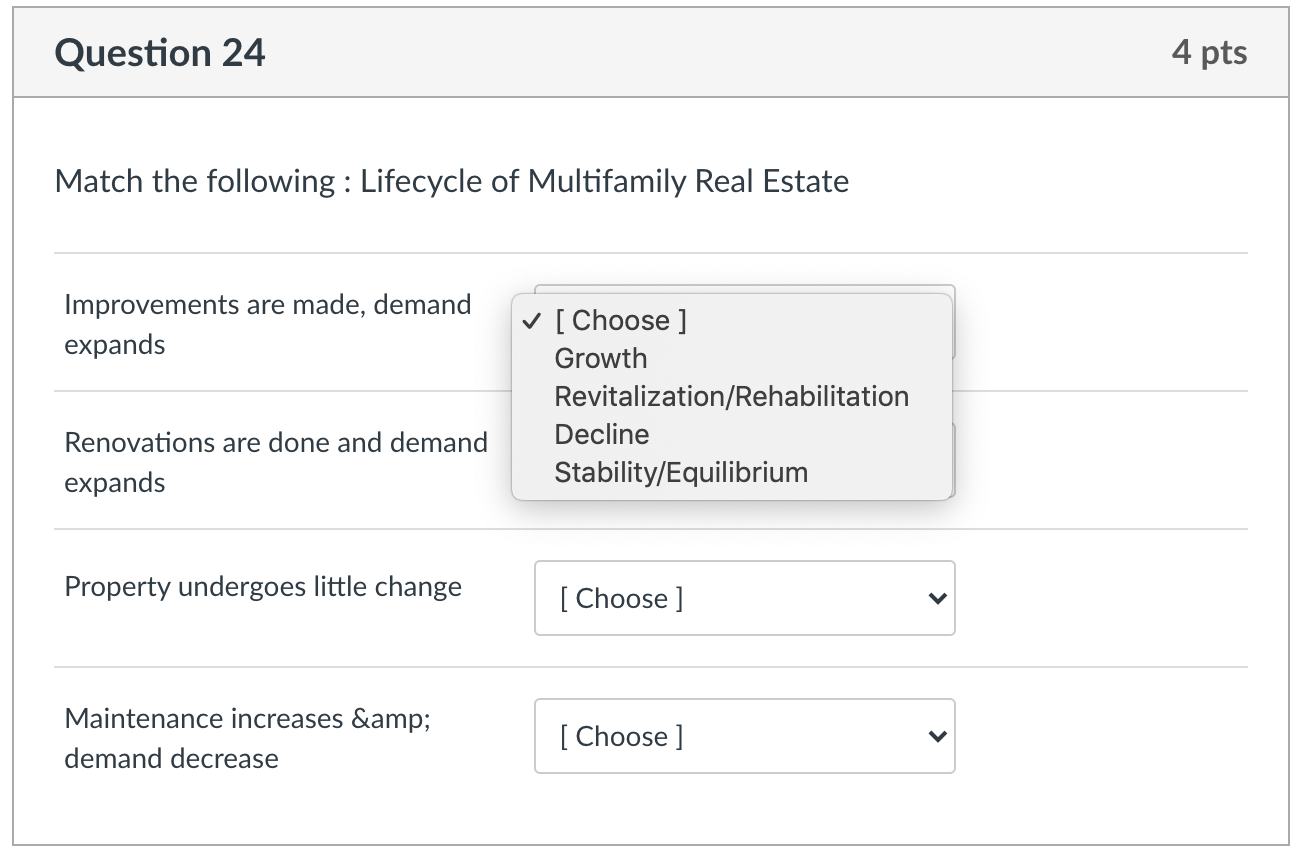Click the chevron arrow on the Property undergoes little change dropdown
Image resolution: width=1304 pixels, height=868 pixels.
pyautogui.click(x=936, y=599)
